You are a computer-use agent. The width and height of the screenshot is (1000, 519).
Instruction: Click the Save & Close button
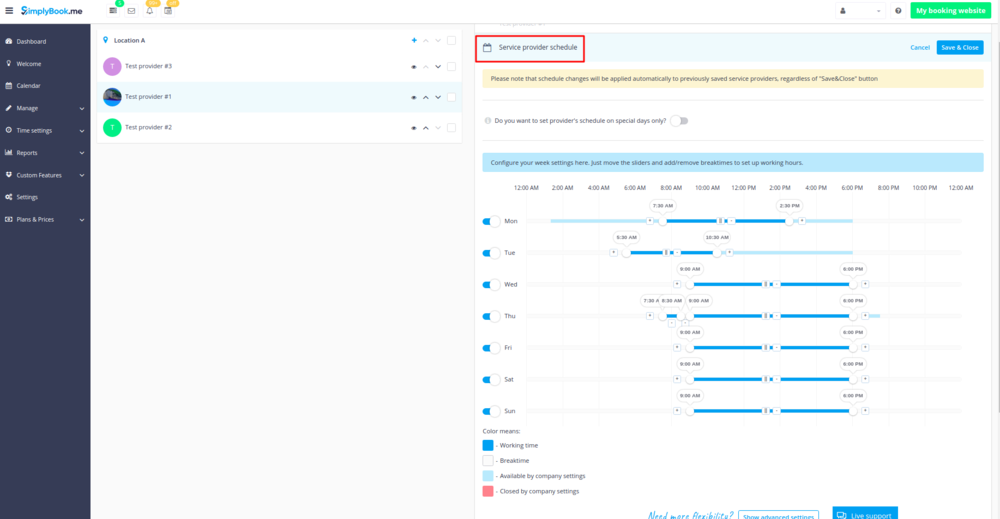pyautogui.click(x=959, y=48)
